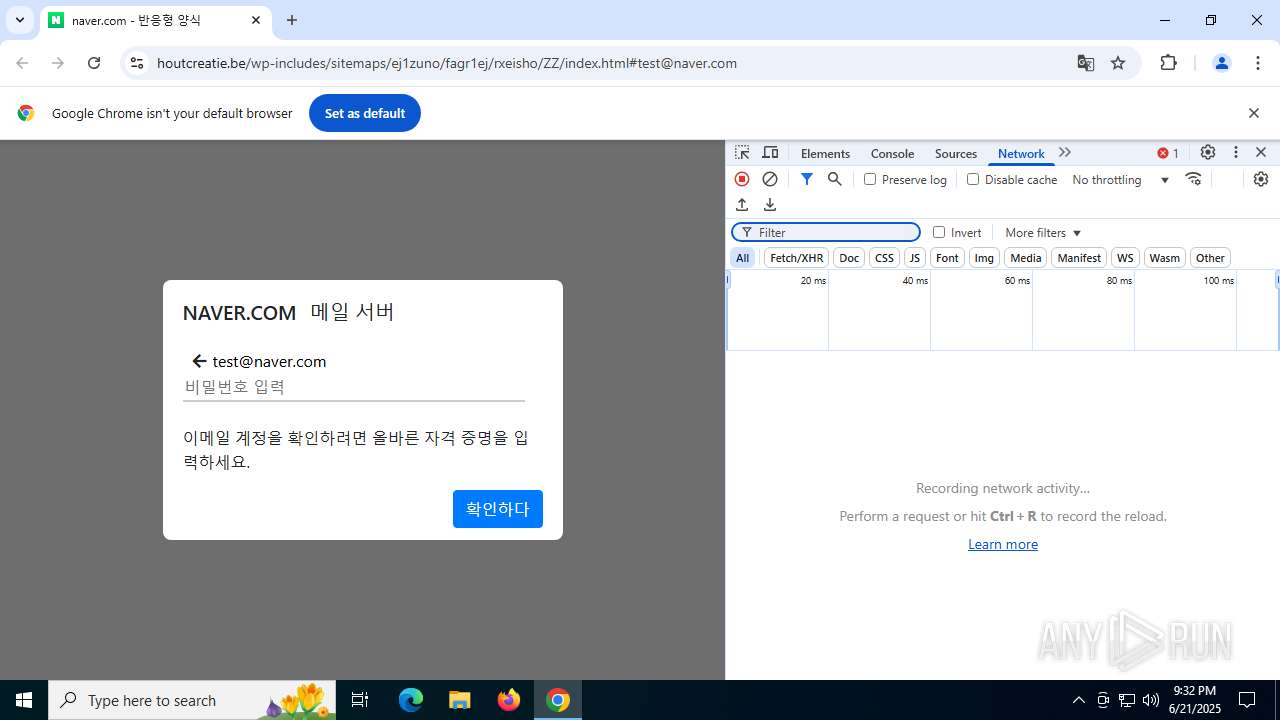Close the DevTools panel

tap(1261, 153)
